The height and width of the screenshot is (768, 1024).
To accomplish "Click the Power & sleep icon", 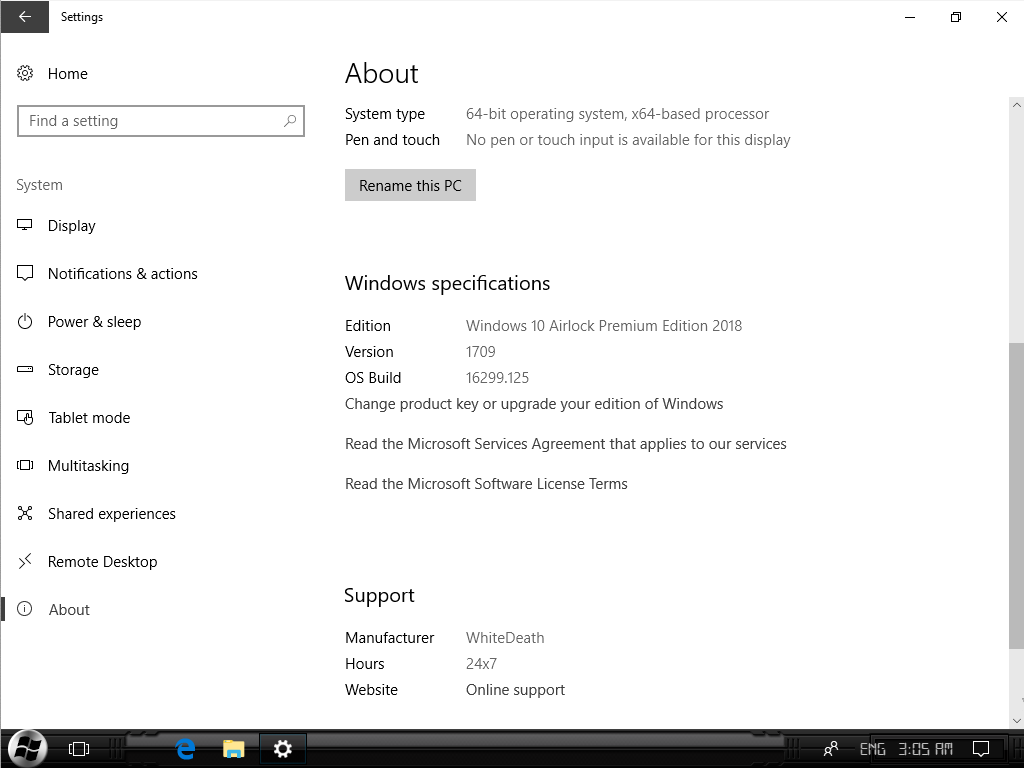I will [x=25, y=321].
